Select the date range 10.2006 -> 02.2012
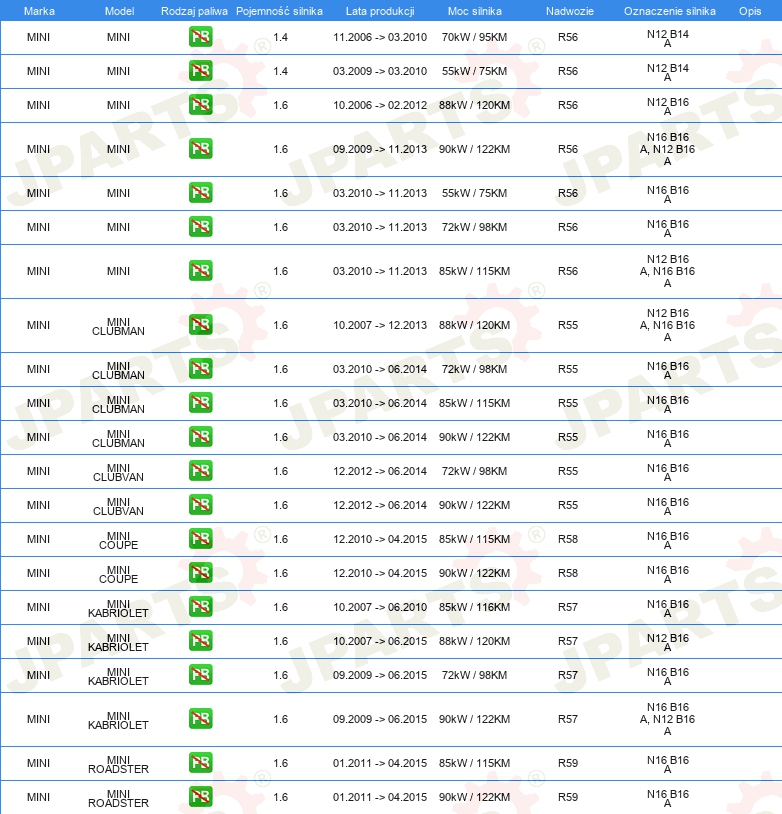The width and height of the screenshot is (782, 814). pyautogui.click(x=380, y=105)
